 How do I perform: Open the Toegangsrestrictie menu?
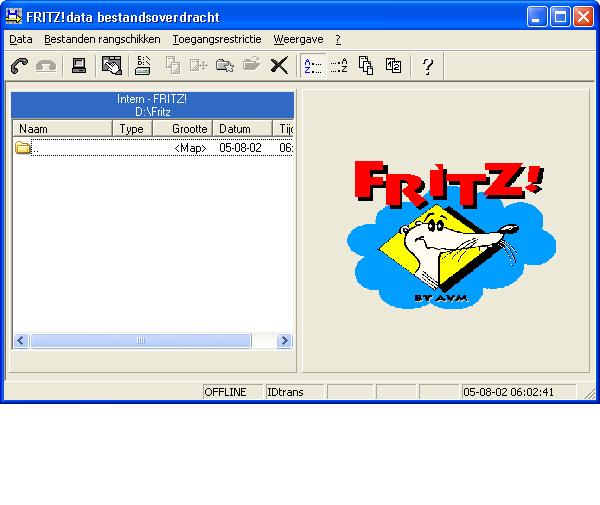coord(217,39)
